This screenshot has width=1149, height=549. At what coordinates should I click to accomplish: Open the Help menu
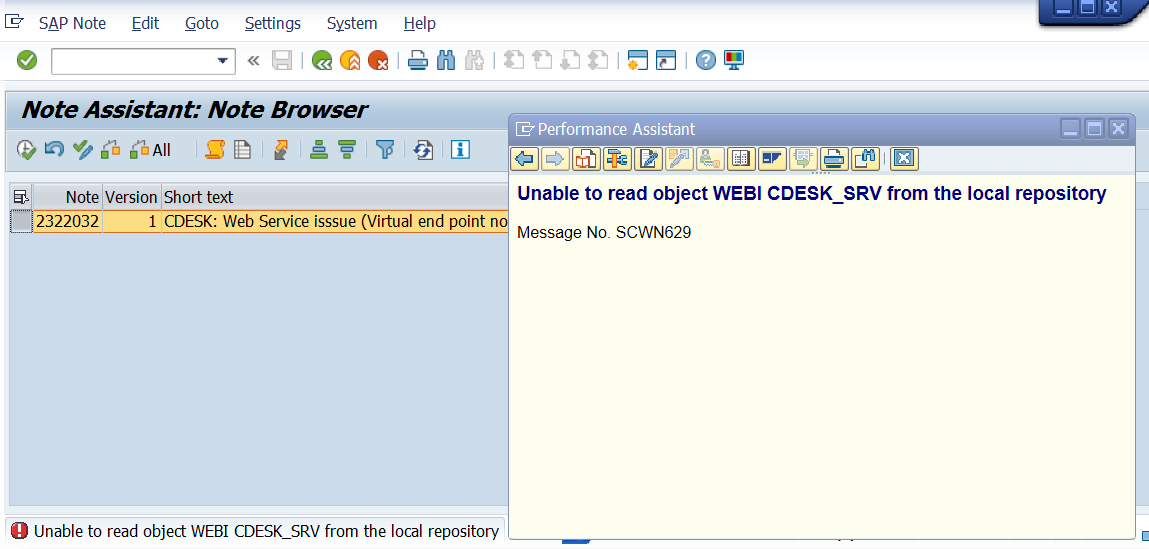(420, 23)
